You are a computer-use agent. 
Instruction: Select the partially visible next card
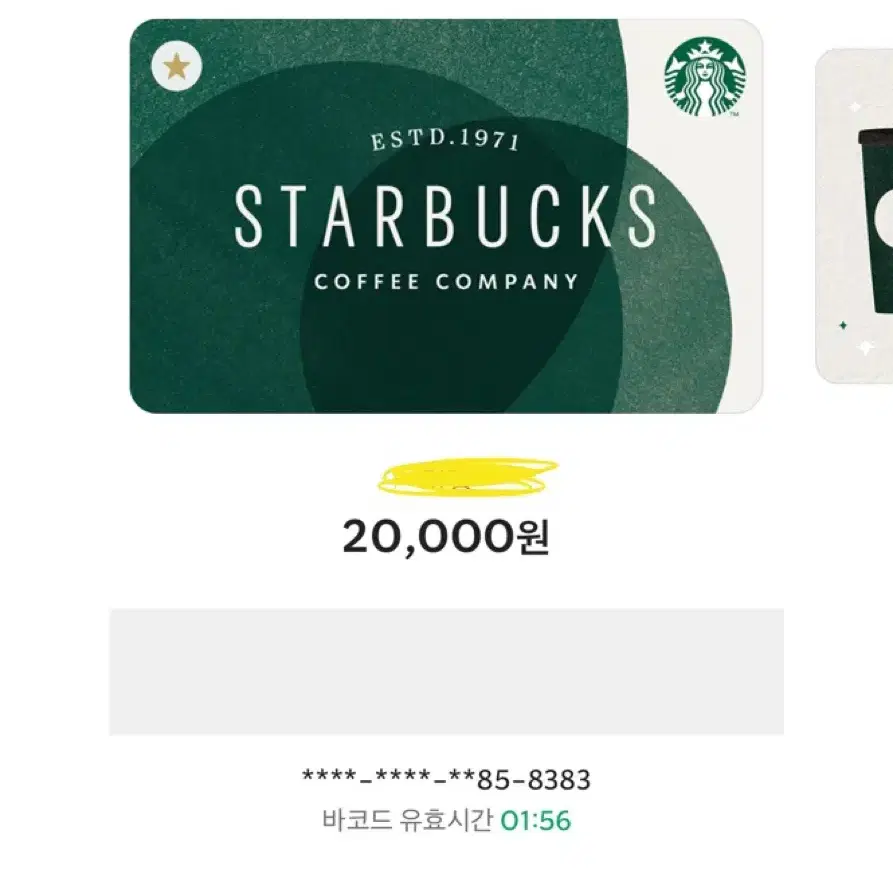(854, 216)
